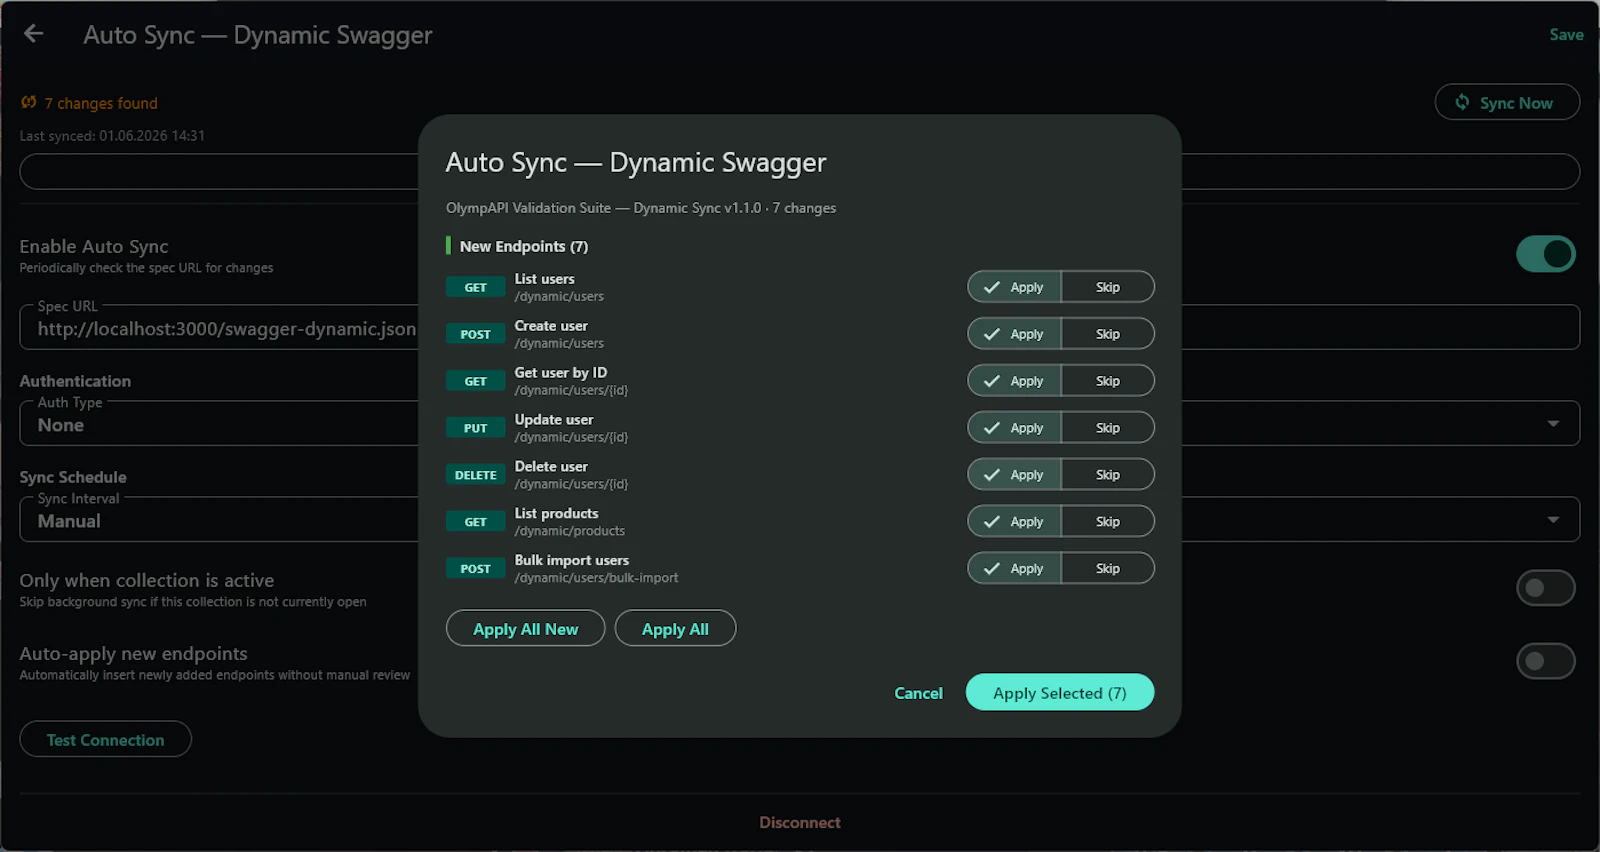Viewport: 1600px width, 852px height.
Task: Click the POST badge for Bulk import users
Action: coord(475,569)
